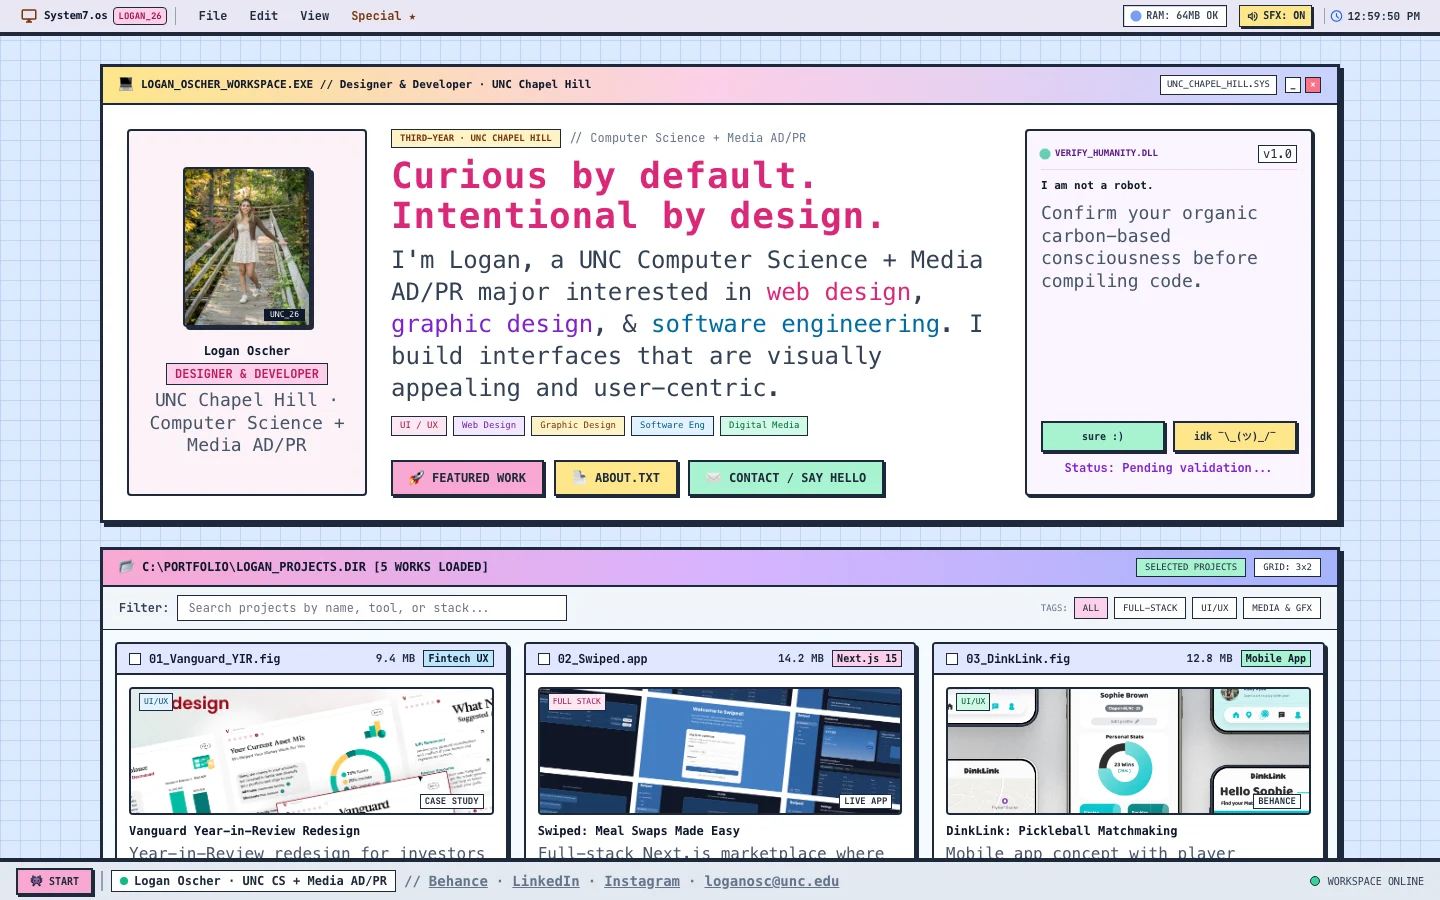
Task: Confirm humanity with the "sure :)" button
Action: (x=1102, y=437)
